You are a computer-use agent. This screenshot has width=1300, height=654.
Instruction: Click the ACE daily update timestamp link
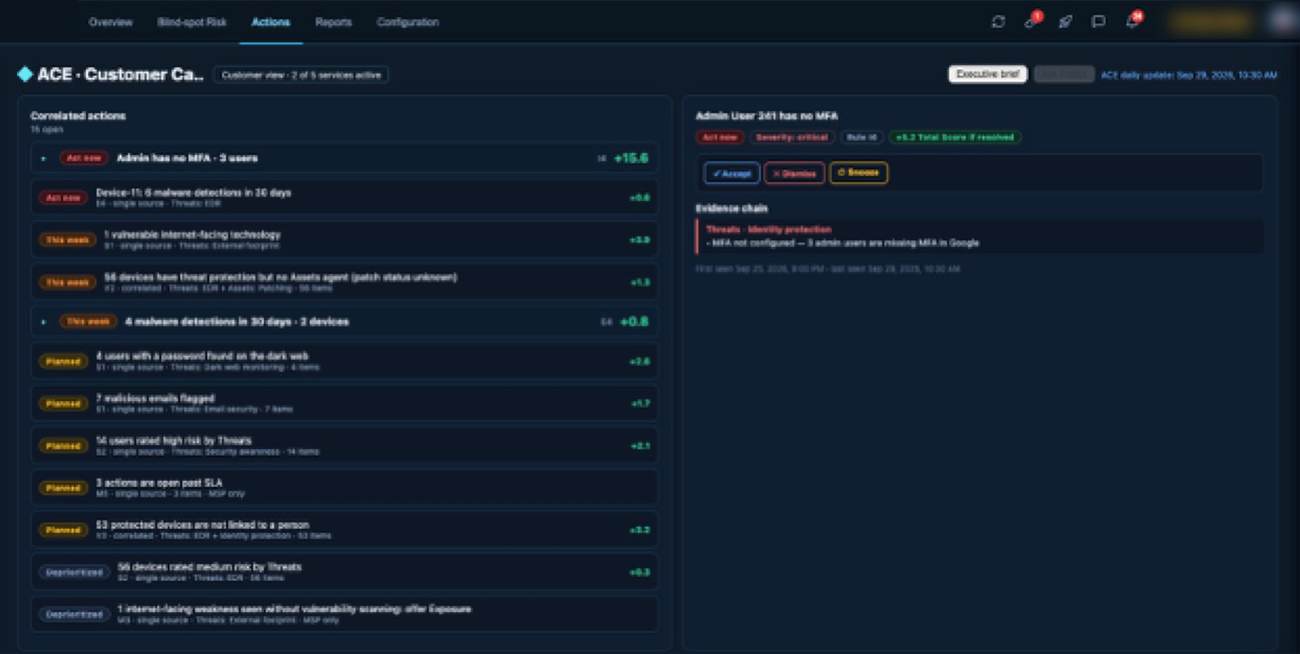tap(1188, 75)
